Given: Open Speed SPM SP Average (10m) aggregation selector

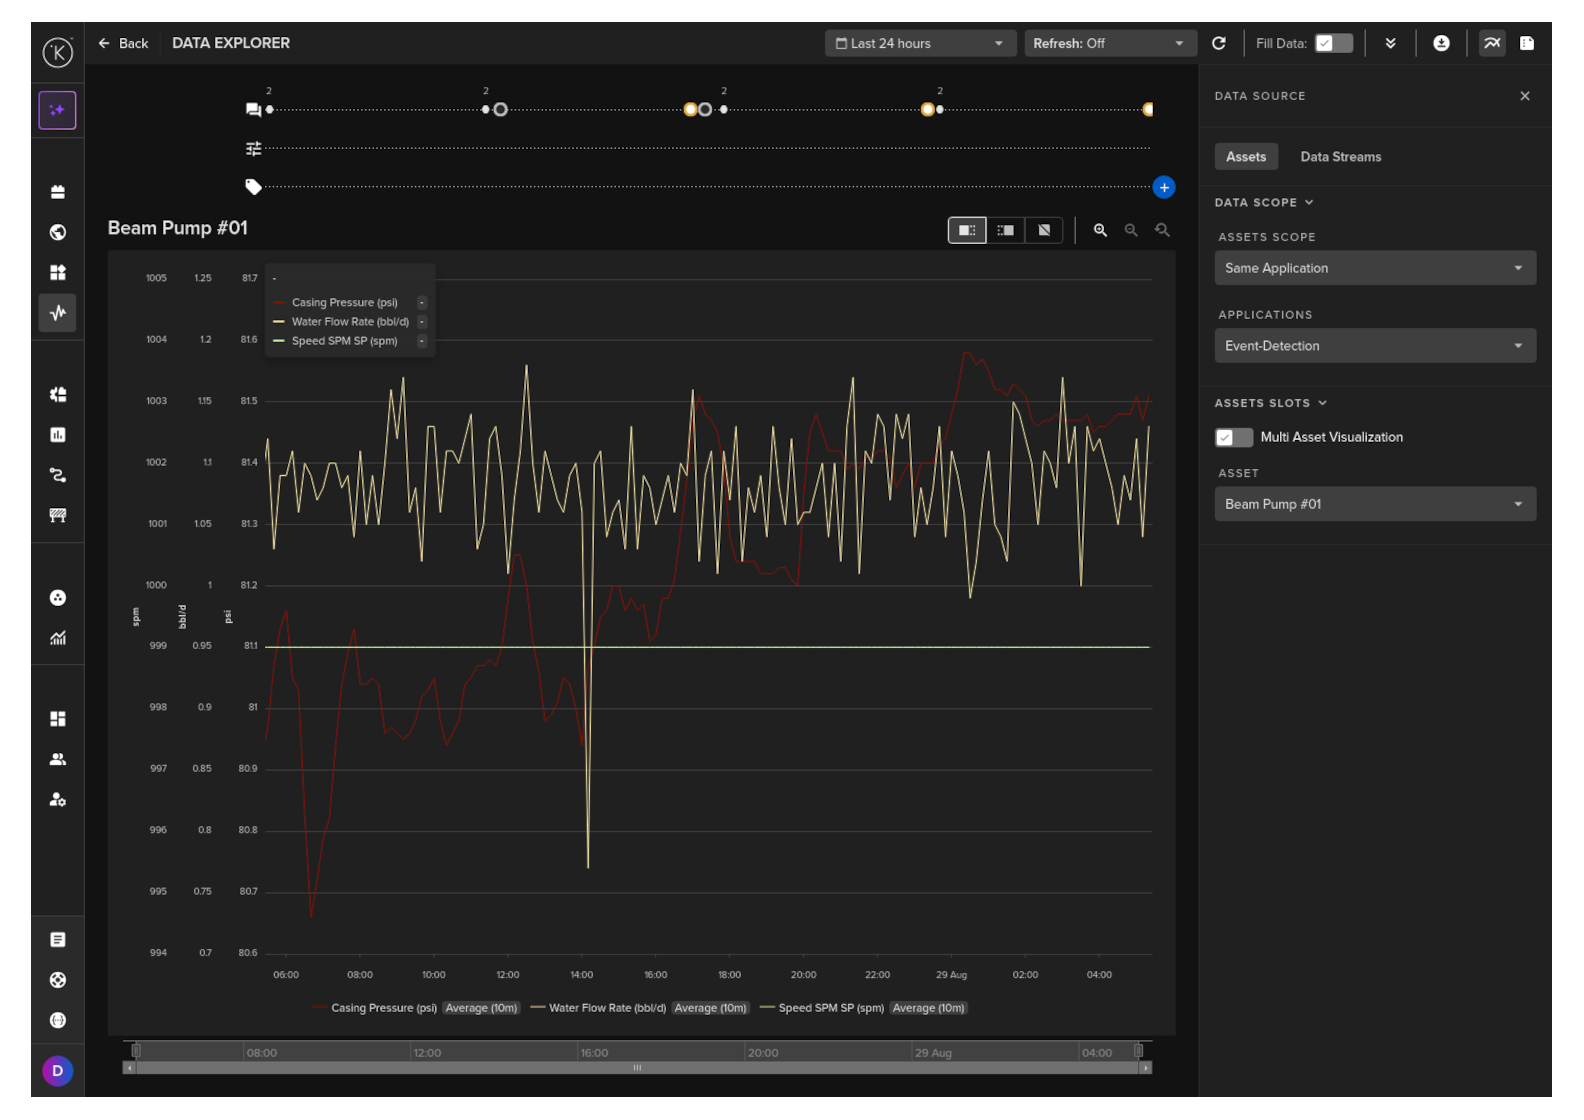Looking at the screenshot, I should tap(929, 1008).
